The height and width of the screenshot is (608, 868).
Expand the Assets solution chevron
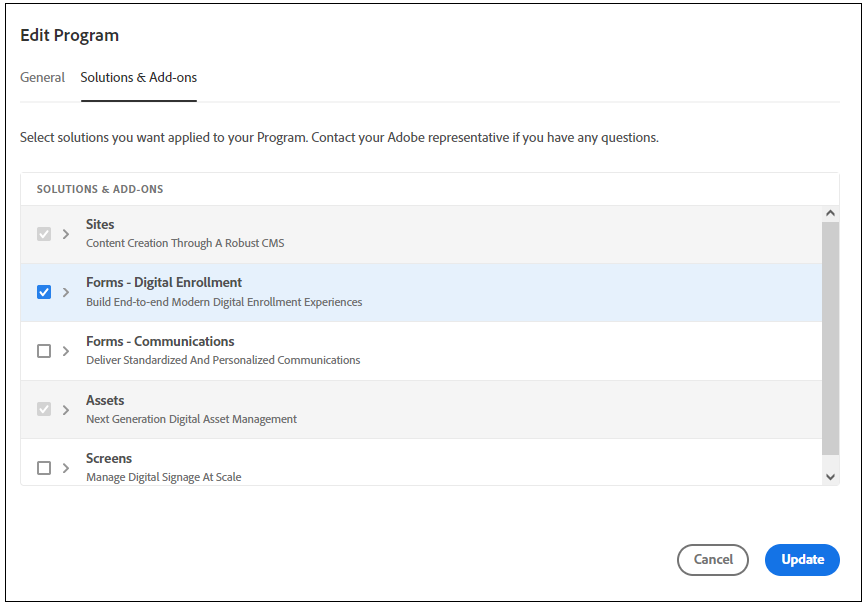[x=66, y=409]
